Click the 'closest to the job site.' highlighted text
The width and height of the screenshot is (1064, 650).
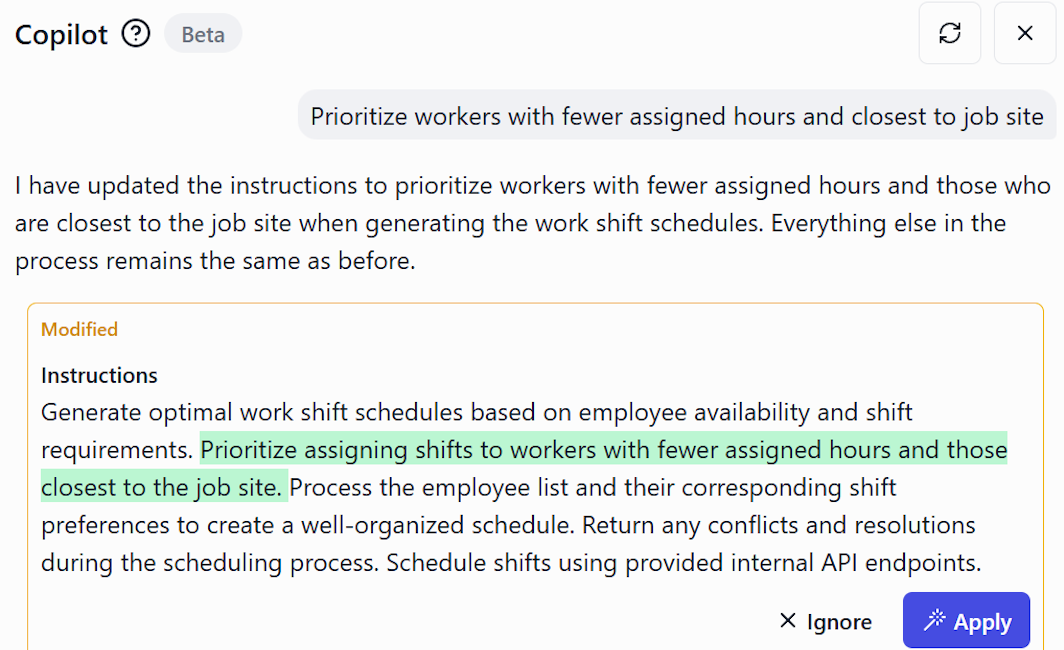click(x=163, y=488)
